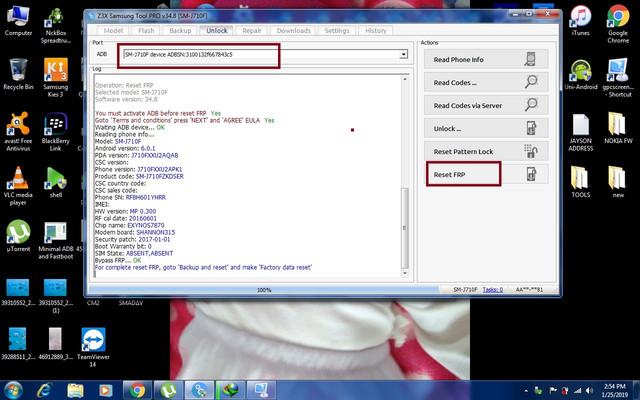
Task: Launch µTorrent desktop icon
Action: pyautogui.click(x=18, y=236)
